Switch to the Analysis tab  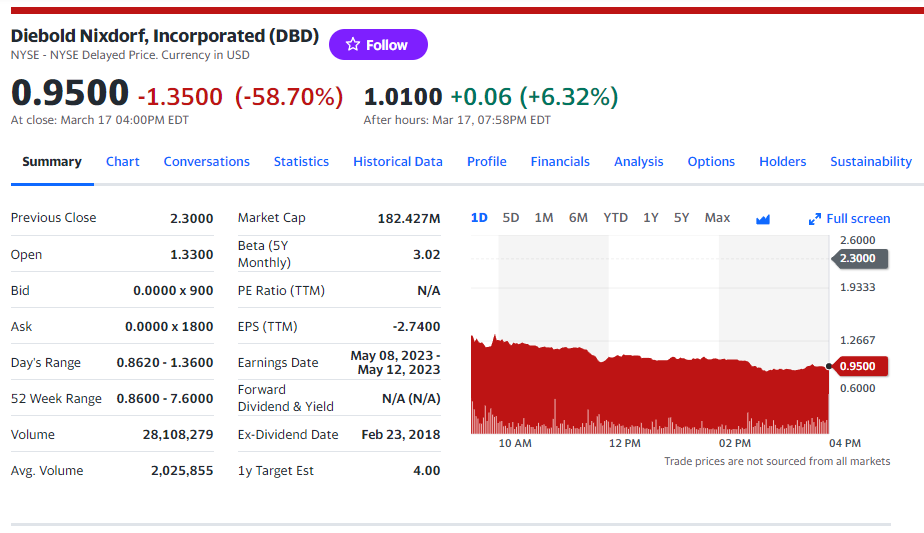[638, 162]
